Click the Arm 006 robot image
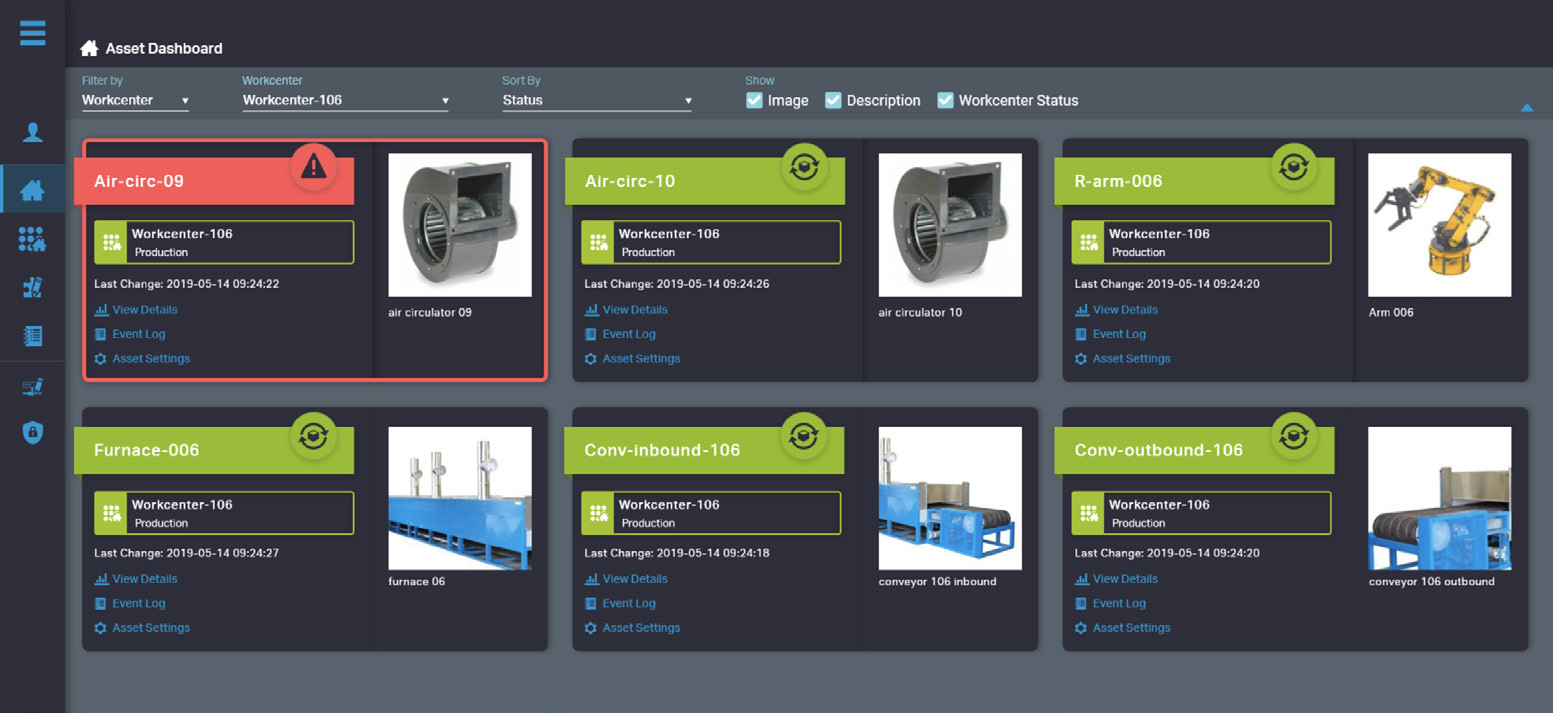 click(1439, 225)
